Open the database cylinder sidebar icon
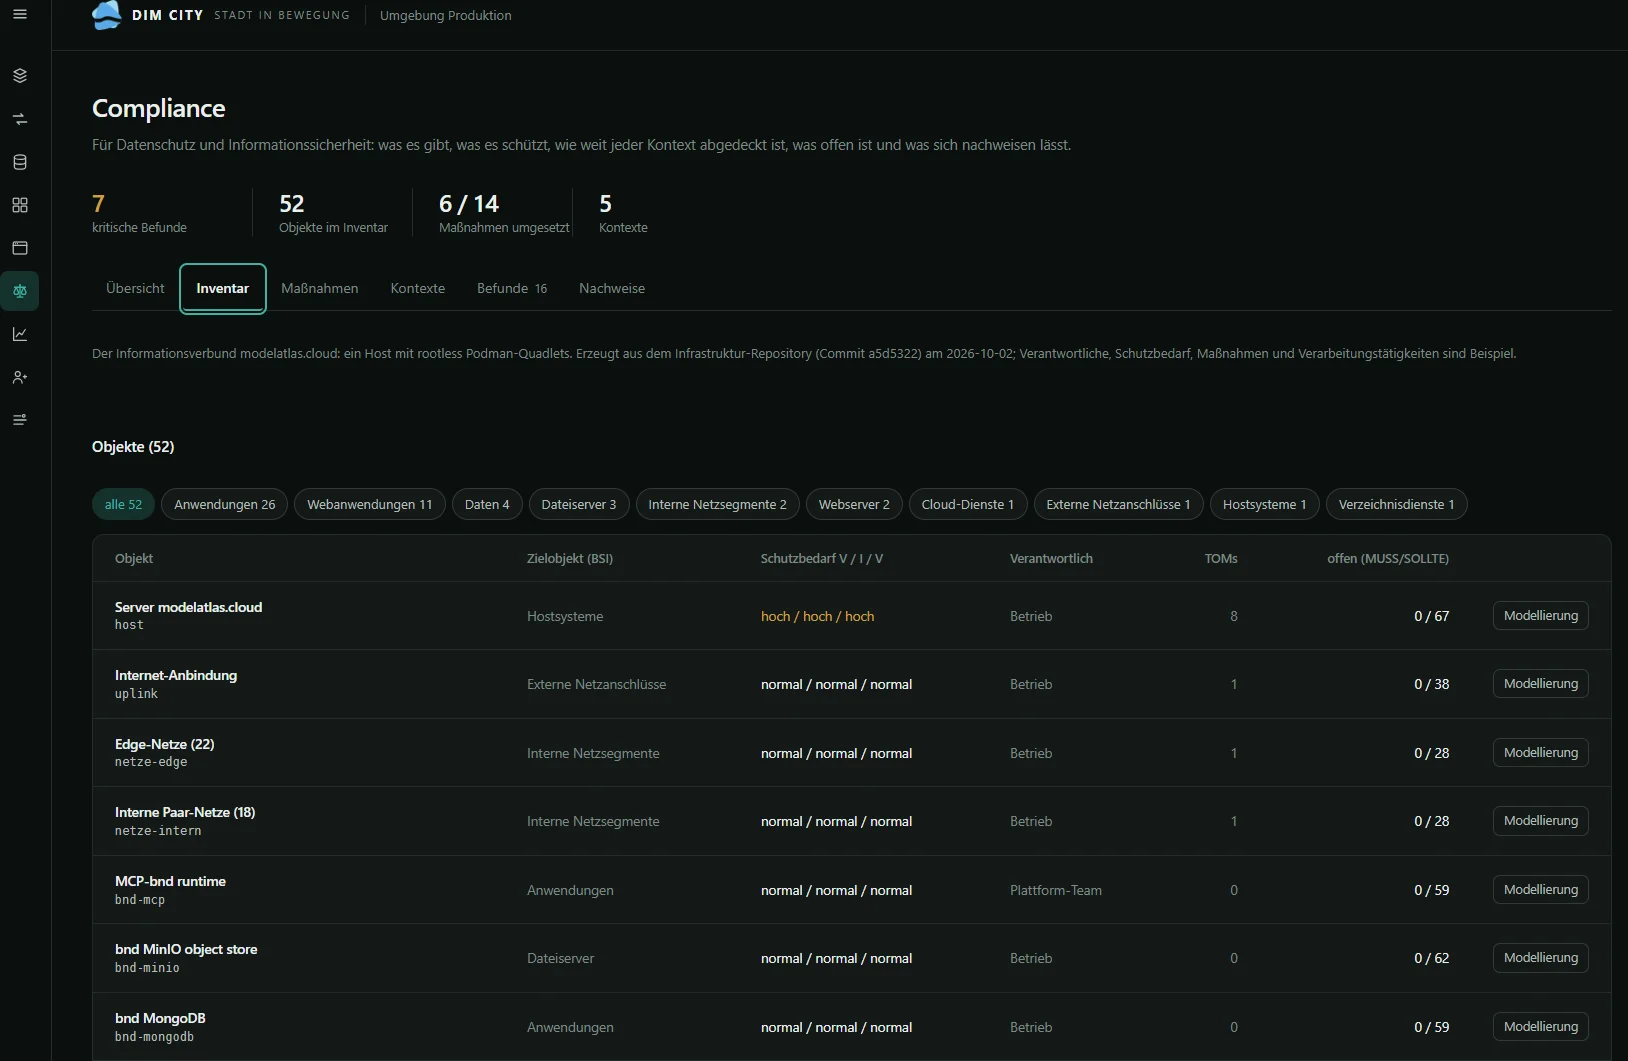The height and width of the screenshot is (1061, 1628). [19, 162]
